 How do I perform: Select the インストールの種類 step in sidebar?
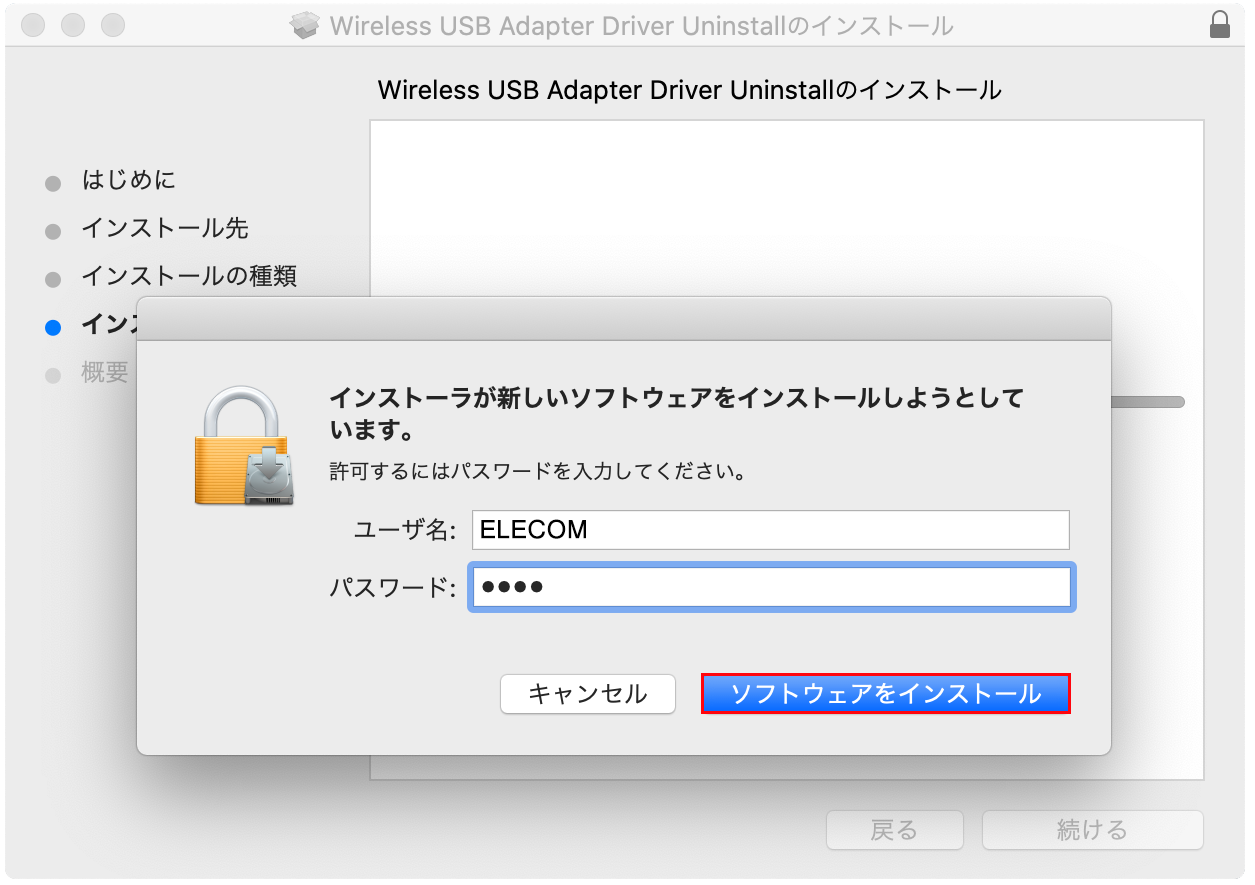tap(189, 275)
